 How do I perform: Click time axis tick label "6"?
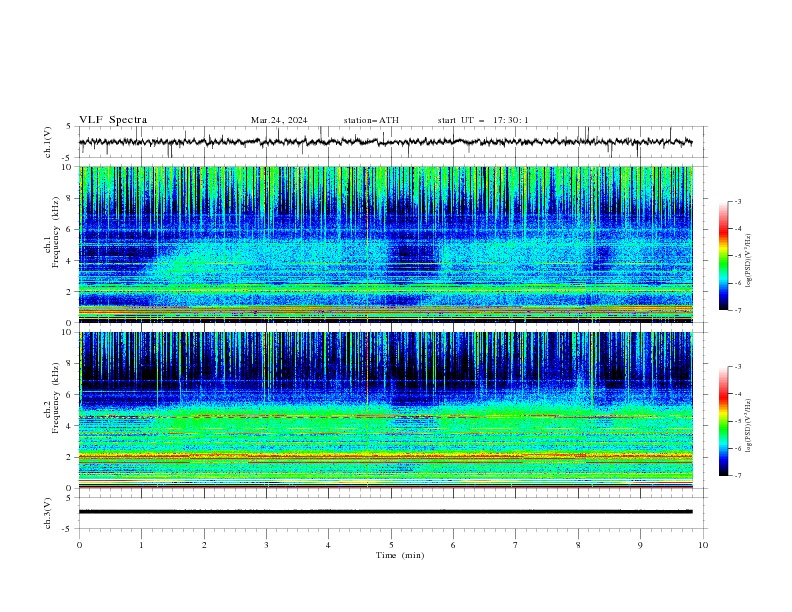[x=453, y=545]
